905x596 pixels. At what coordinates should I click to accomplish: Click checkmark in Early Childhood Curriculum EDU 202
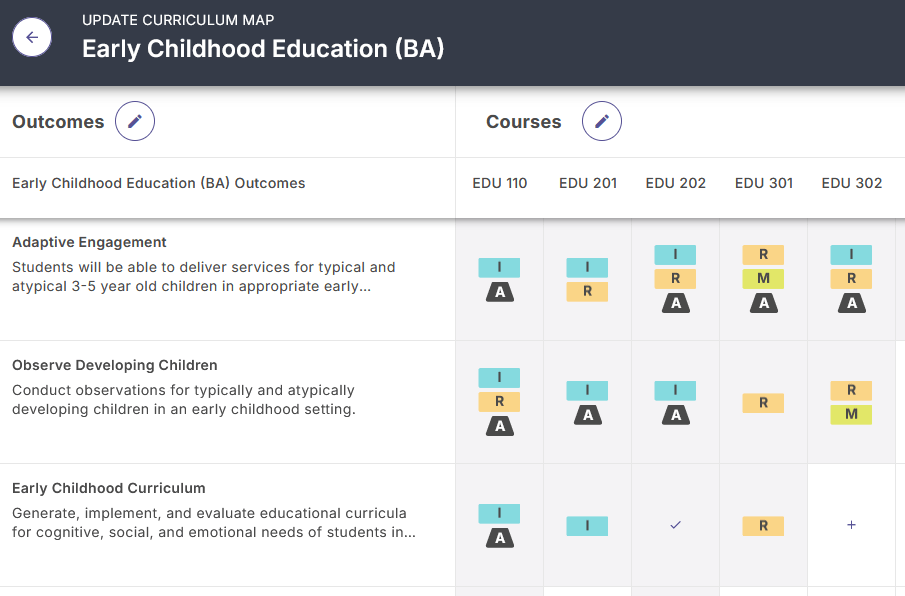pyautogui.click(x=676, y=525)
